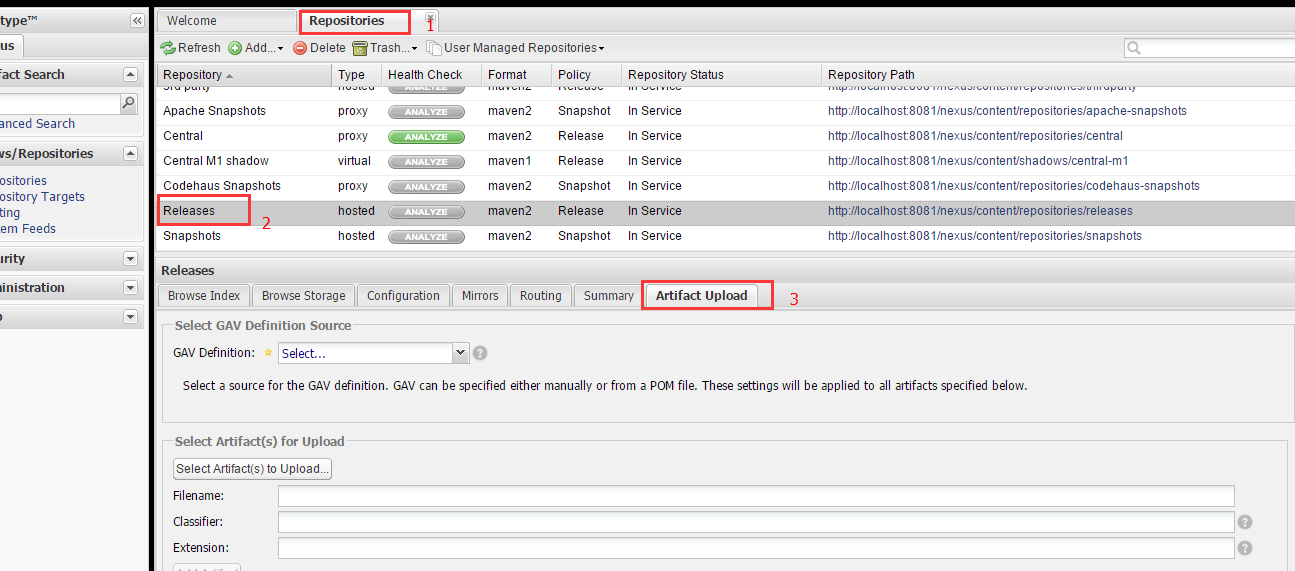The width and height of the screenshot is (1295, 571).
Task: Open User Managed Repositories filter dropdown
Action: click(x=515, y=47)
